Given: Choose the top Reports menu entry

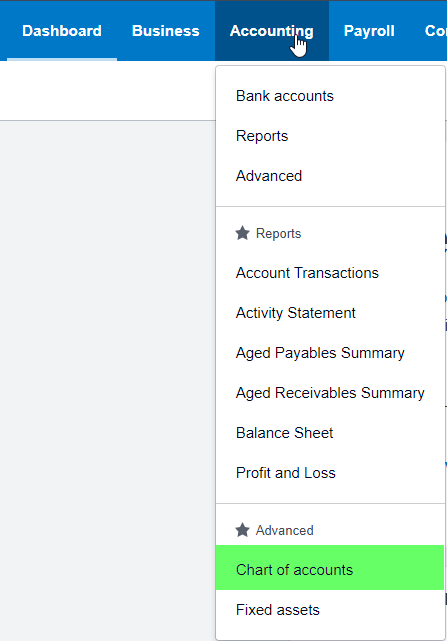Looking at the screenshot, I should click(x=330, y=136).
